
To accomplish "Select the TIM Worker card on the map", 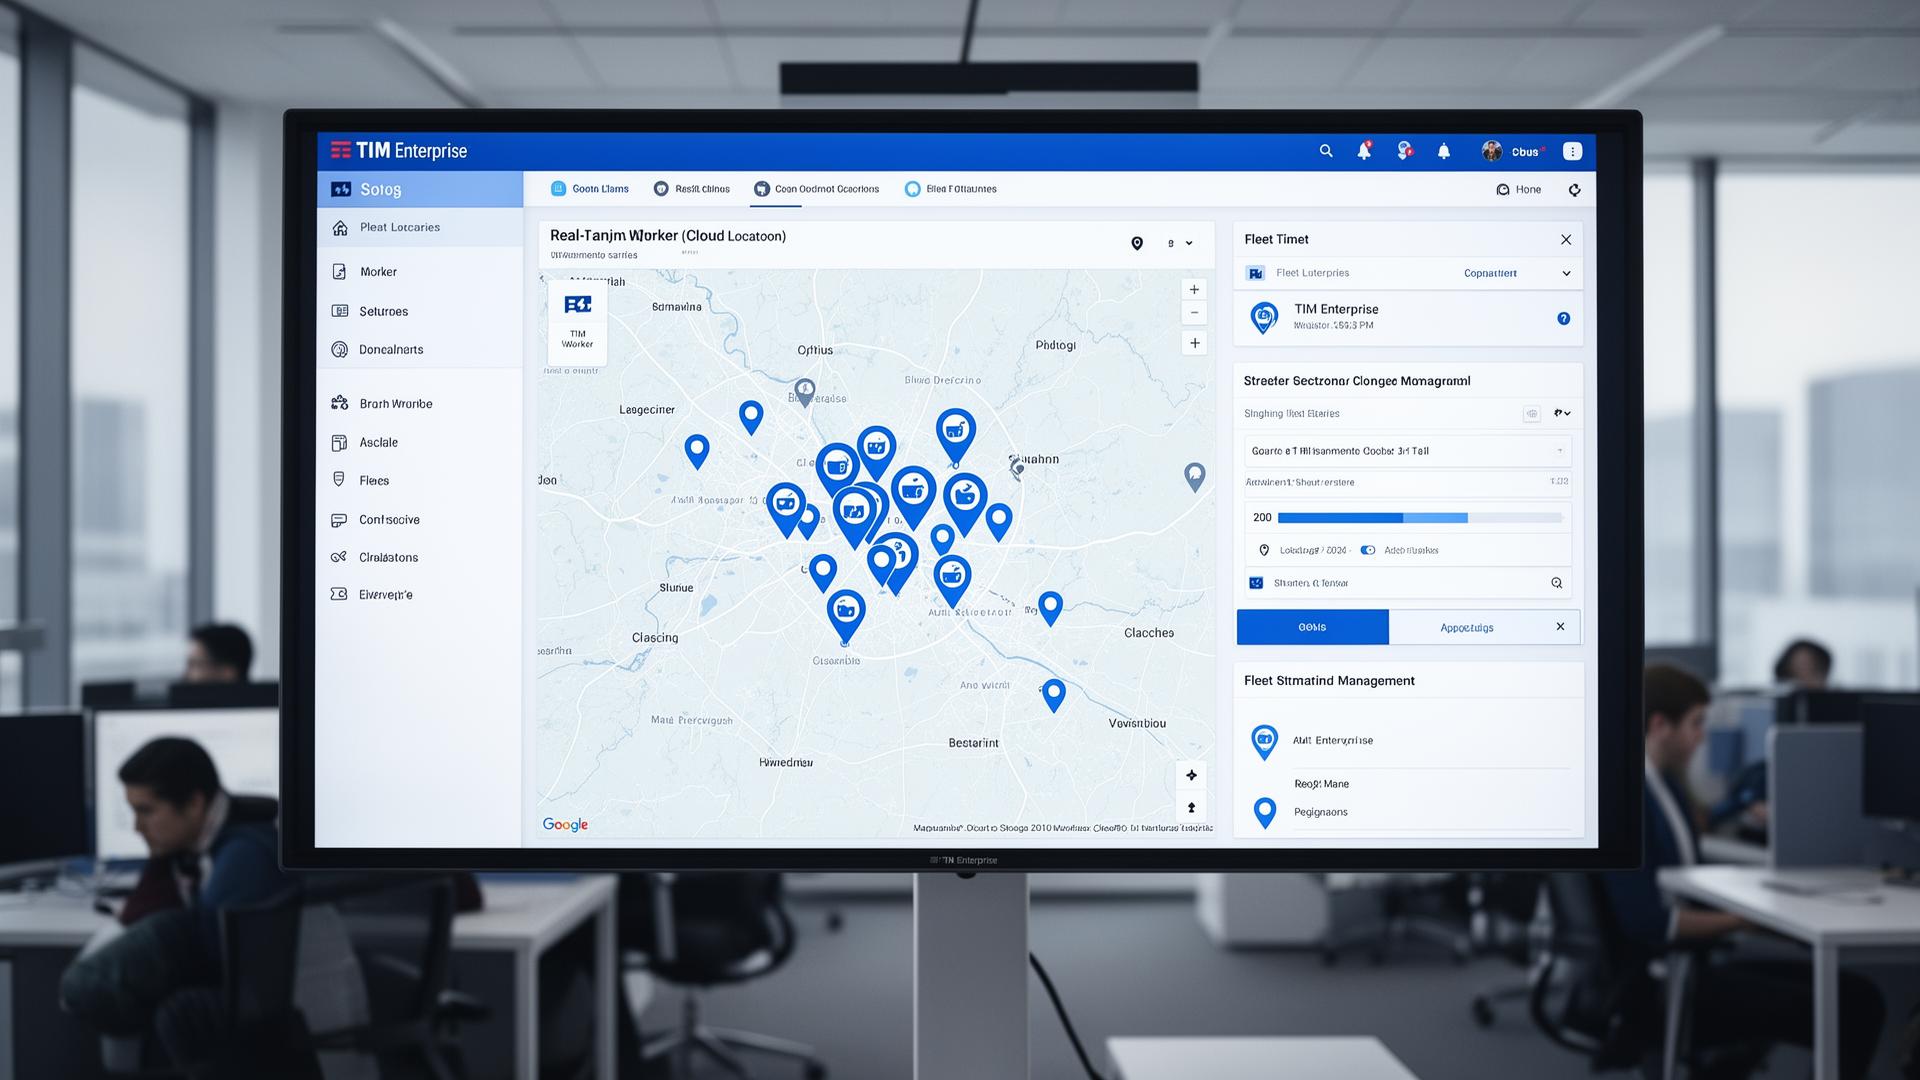I will click(577, 323).
